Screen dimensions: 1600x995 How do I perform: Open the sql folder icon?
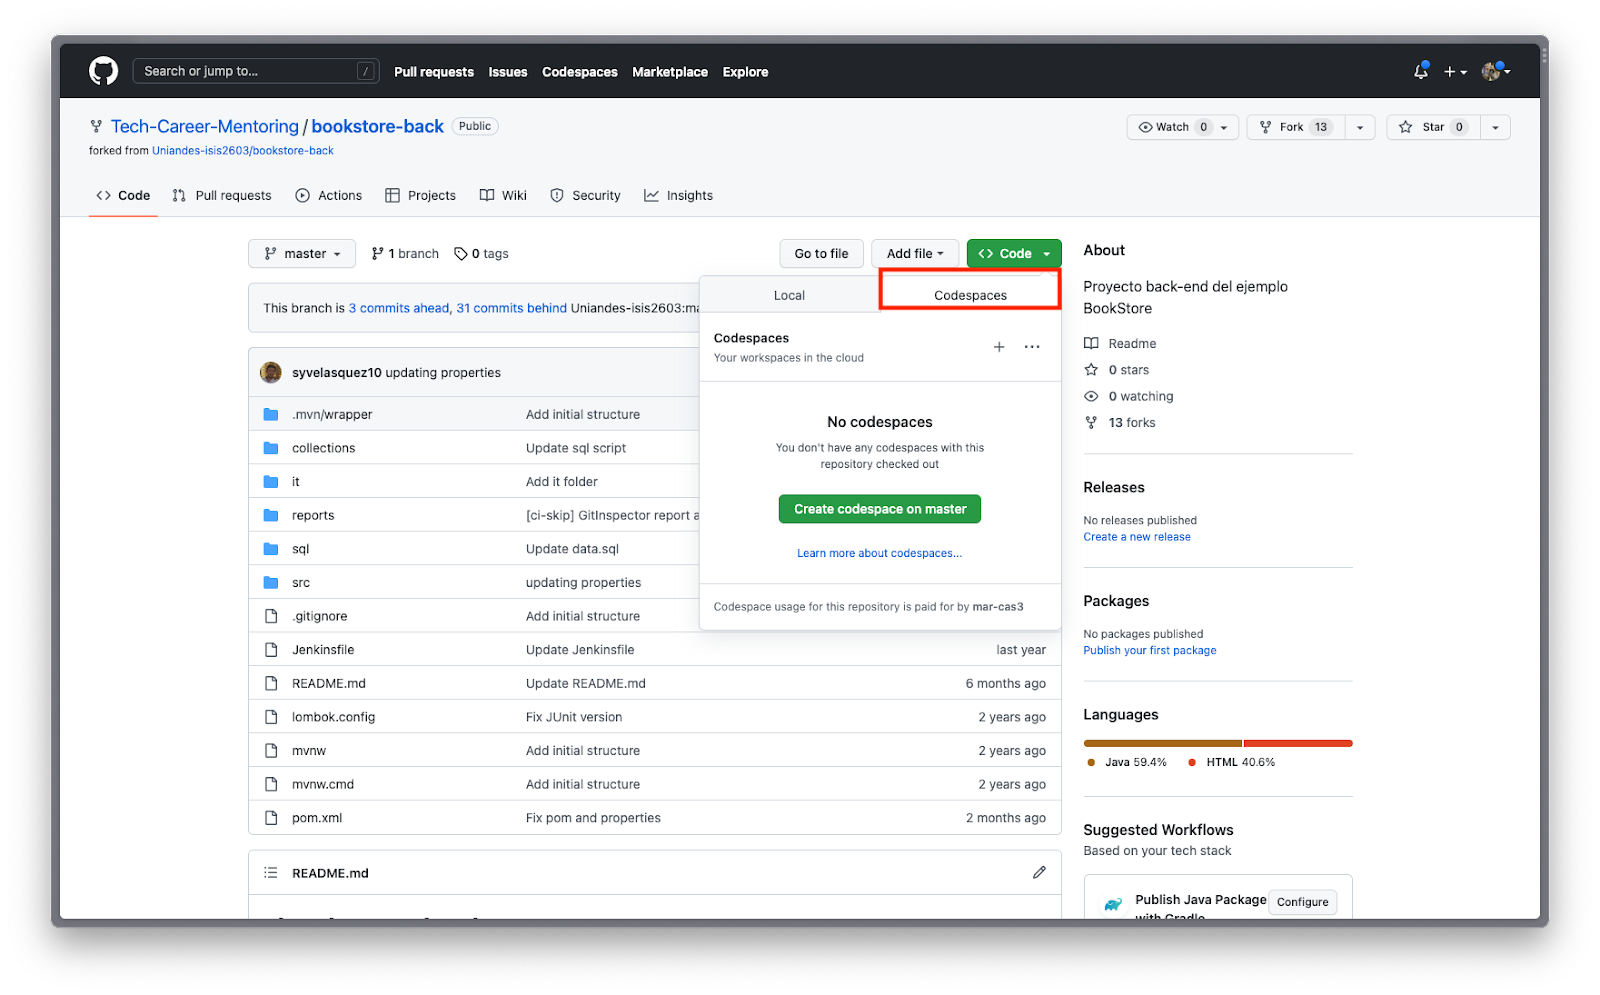click(x=270, y=549)
